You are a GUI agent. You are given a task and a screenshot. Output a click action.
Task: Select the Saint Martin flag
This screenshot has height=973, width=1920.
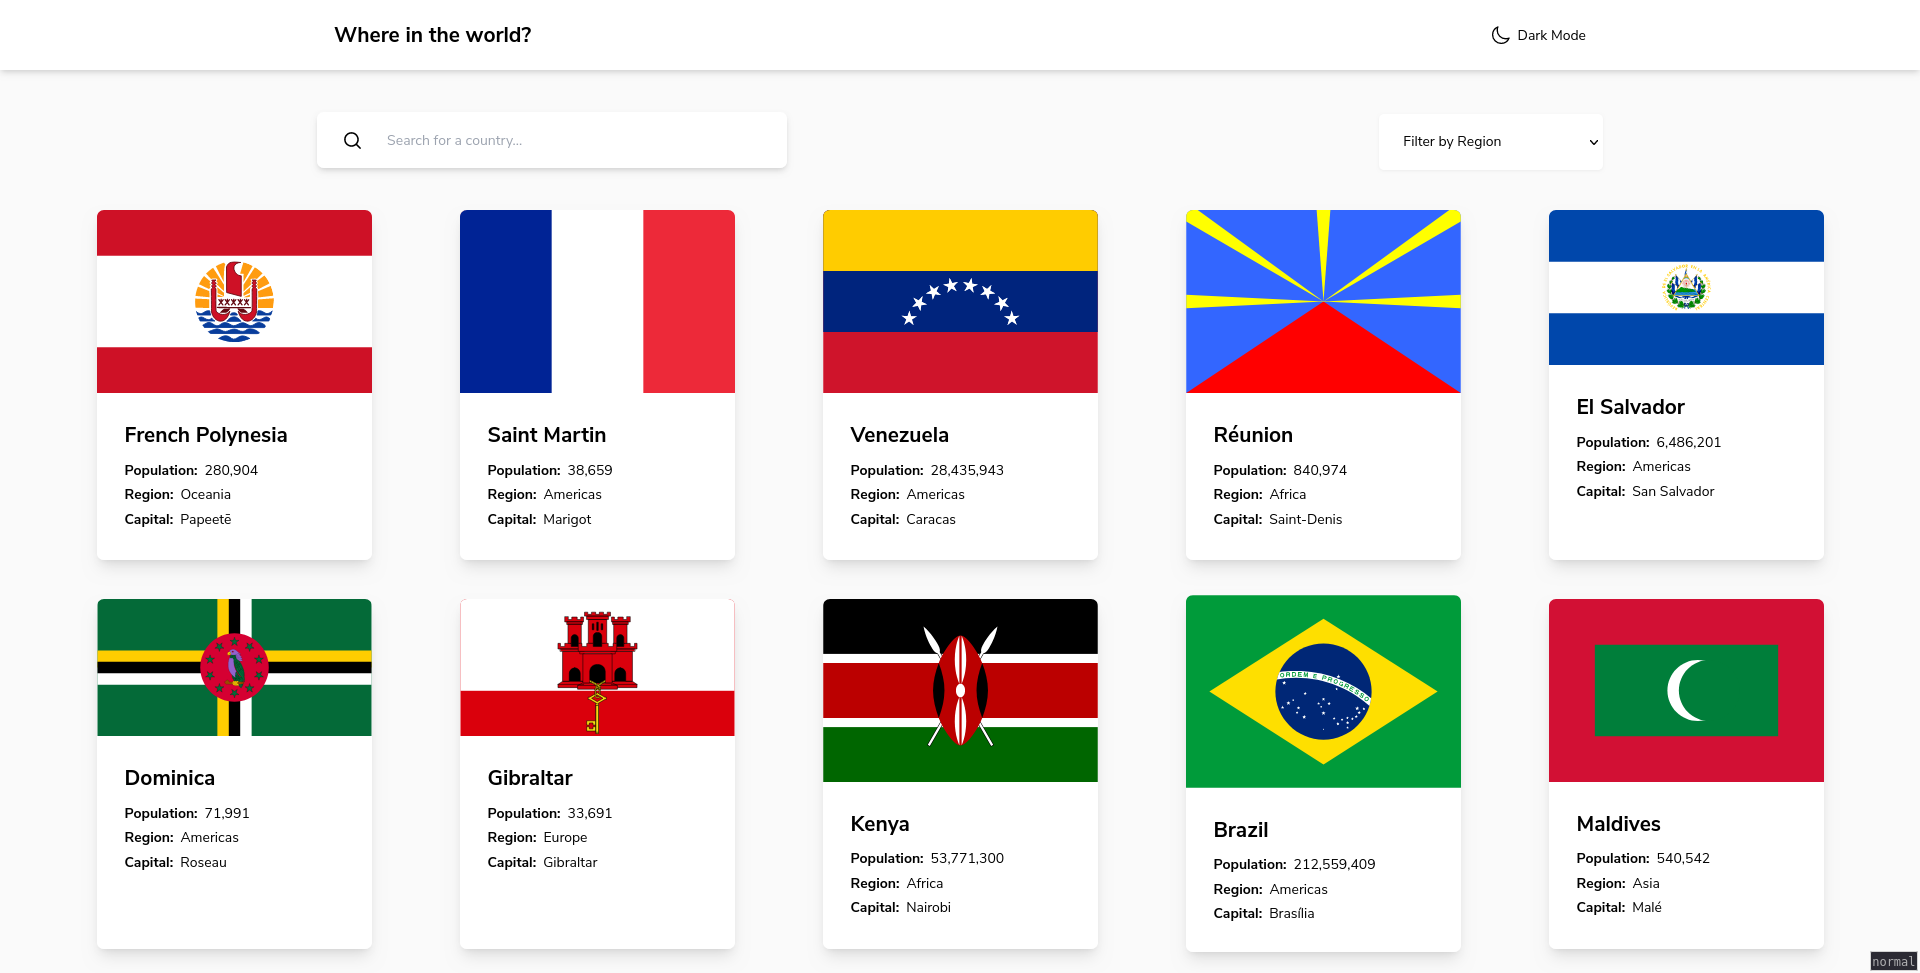[x=597, y=301]
